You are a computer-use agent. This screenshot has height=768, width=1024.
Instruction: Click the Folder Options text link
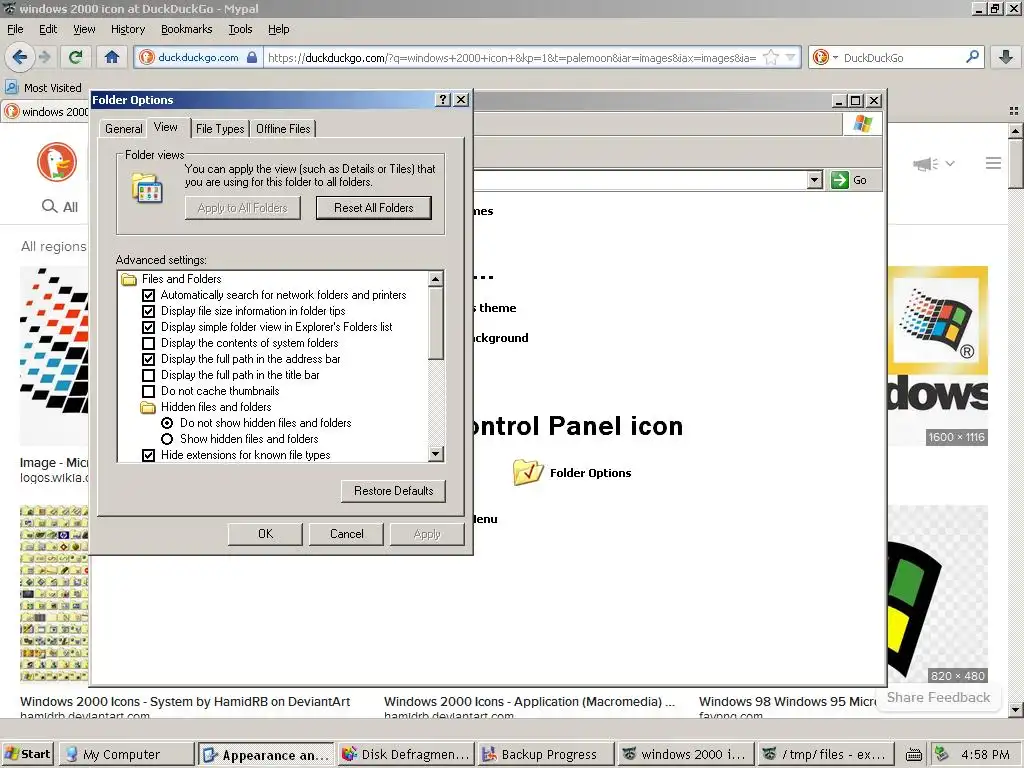coord(590,473)
